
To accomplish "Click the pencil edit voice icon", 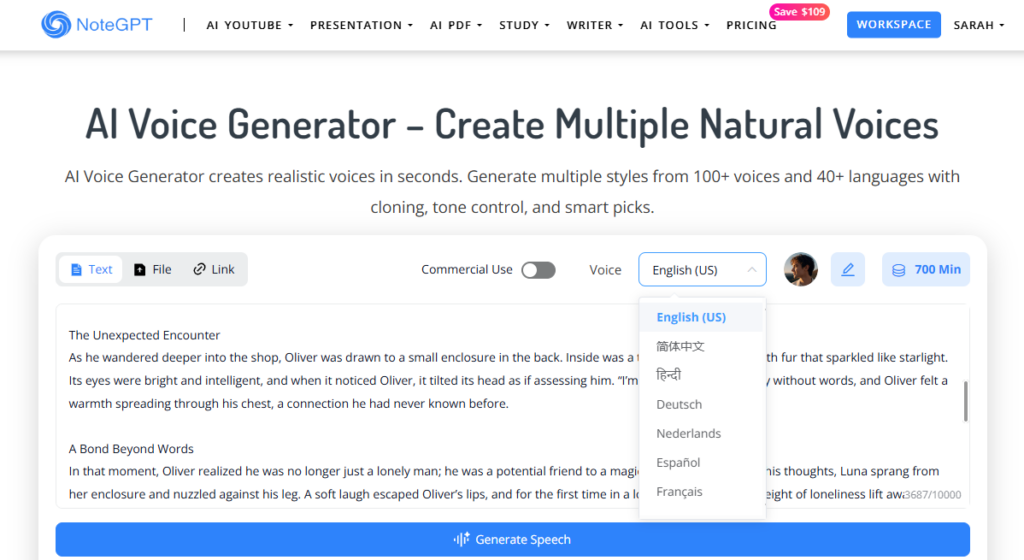I will click(848, 270).
